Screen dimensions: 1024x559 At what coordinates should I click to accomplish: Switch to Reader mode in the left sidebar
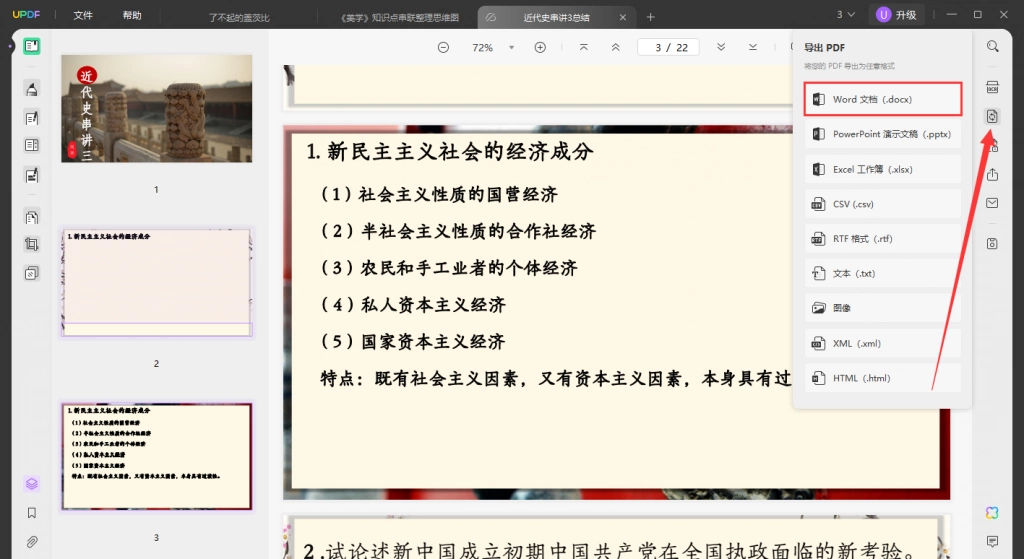(31, 46)
